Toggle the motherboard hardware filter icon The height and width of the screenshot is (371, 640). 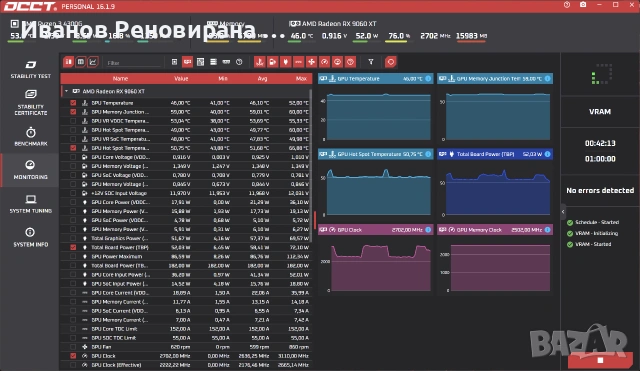(200, 62)
